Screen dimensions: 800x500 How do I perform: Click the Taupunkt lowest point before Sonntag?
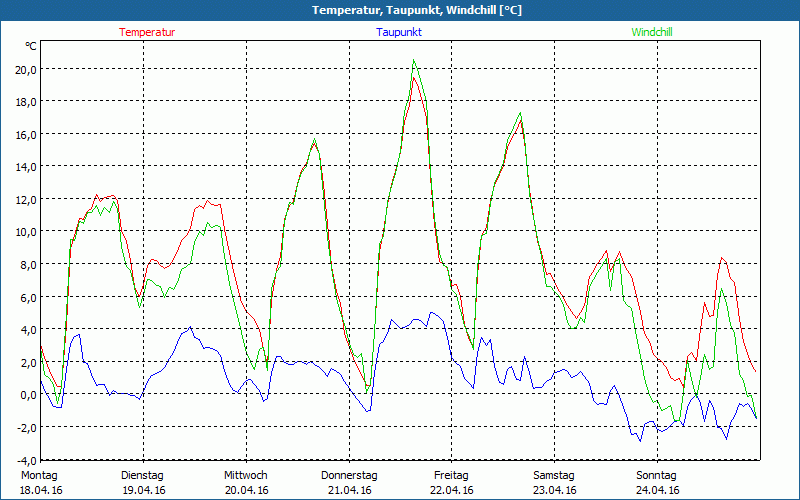(640, 441)
